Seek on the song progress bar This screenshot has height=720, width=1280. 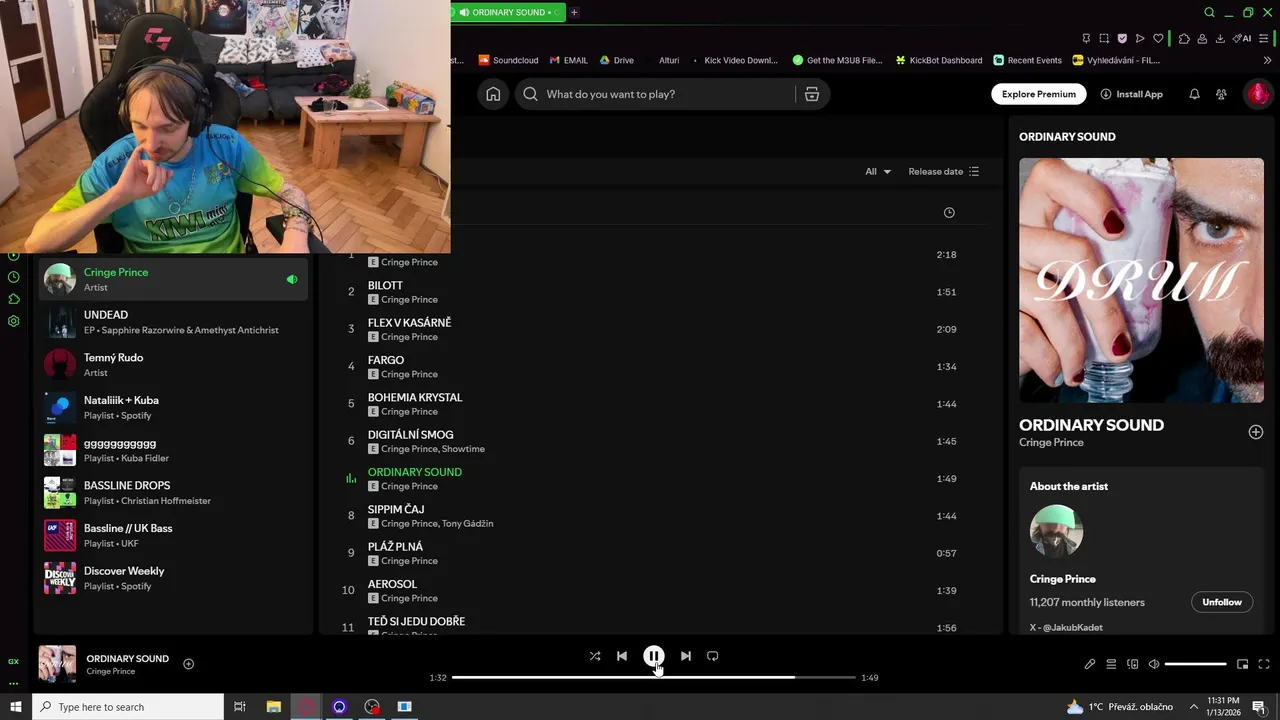[x=654, y=677]
